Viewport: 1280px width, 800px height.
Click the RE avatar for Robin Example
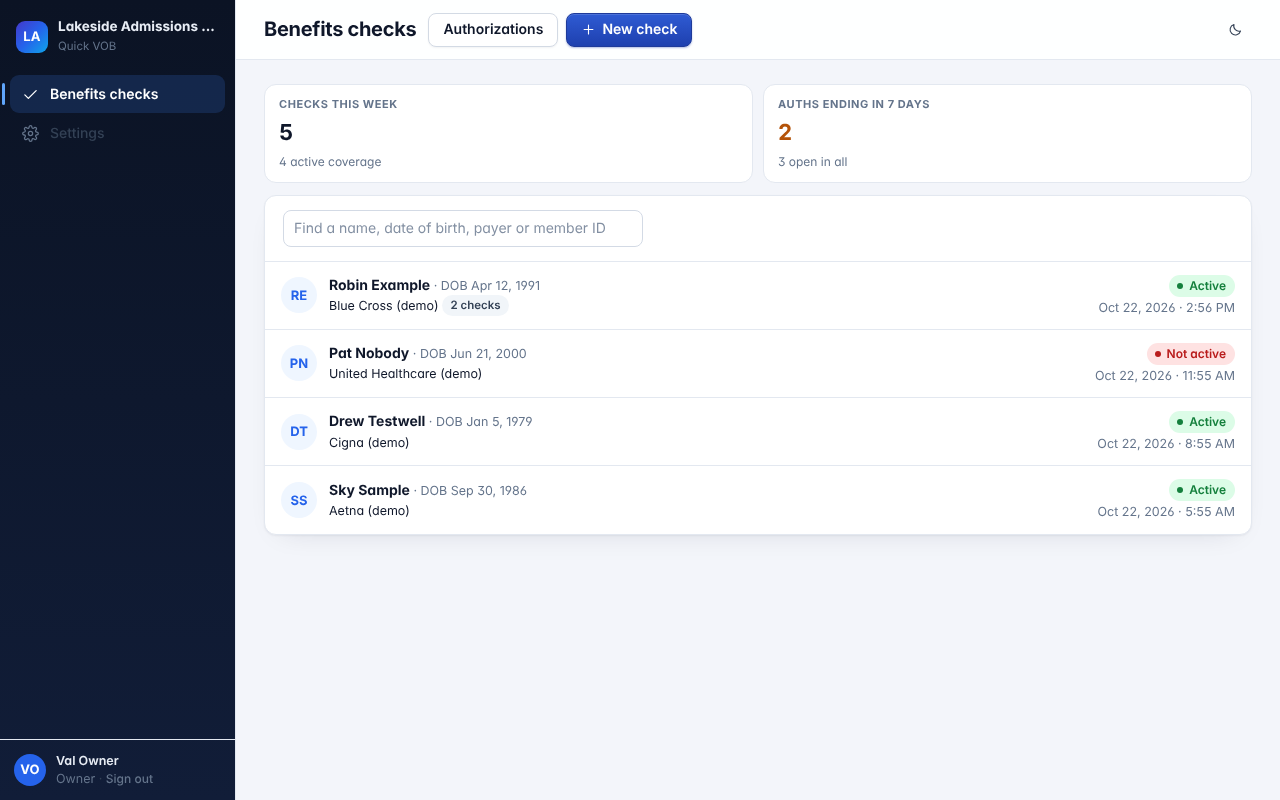(x=299, y=295)
